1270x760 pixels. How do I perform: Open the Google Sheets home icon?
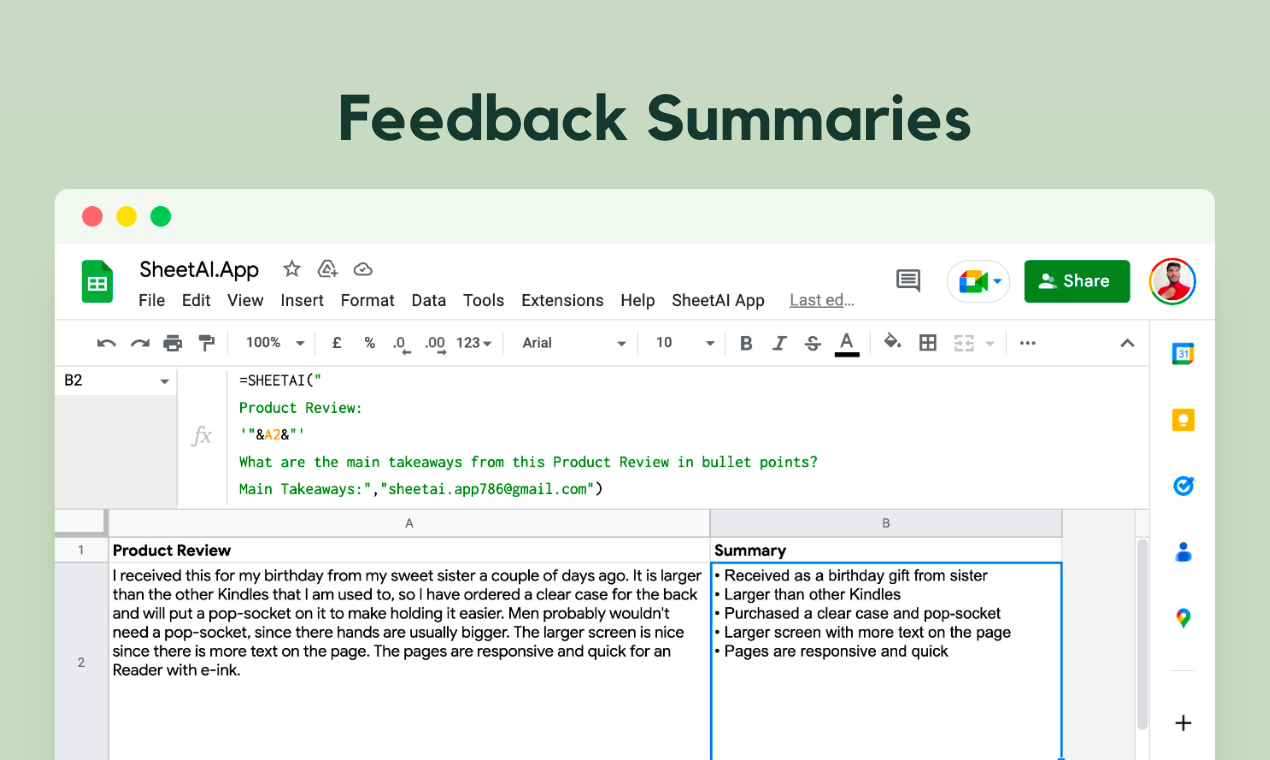pyautogui.click(x=98, y=282)
